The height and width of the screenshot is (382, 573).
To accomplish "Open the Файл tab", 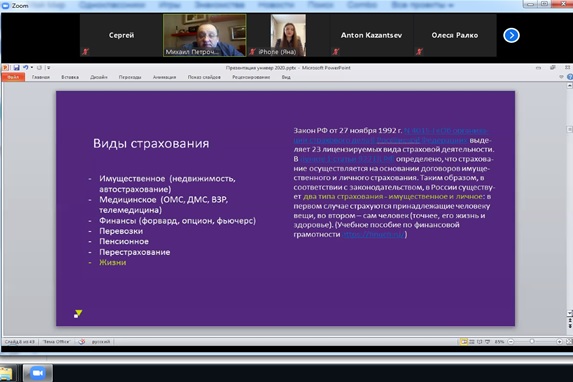I will tap(13, 77).
